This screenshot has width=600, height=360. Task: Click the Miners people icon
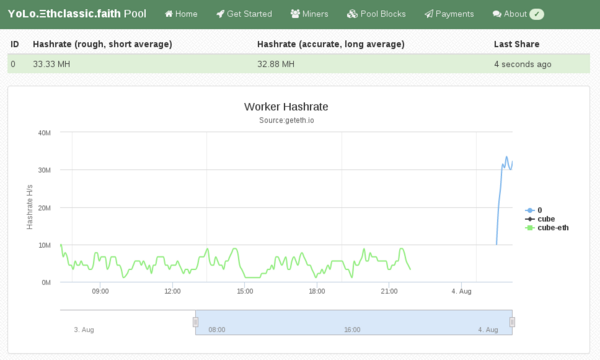tap(295, 14)
